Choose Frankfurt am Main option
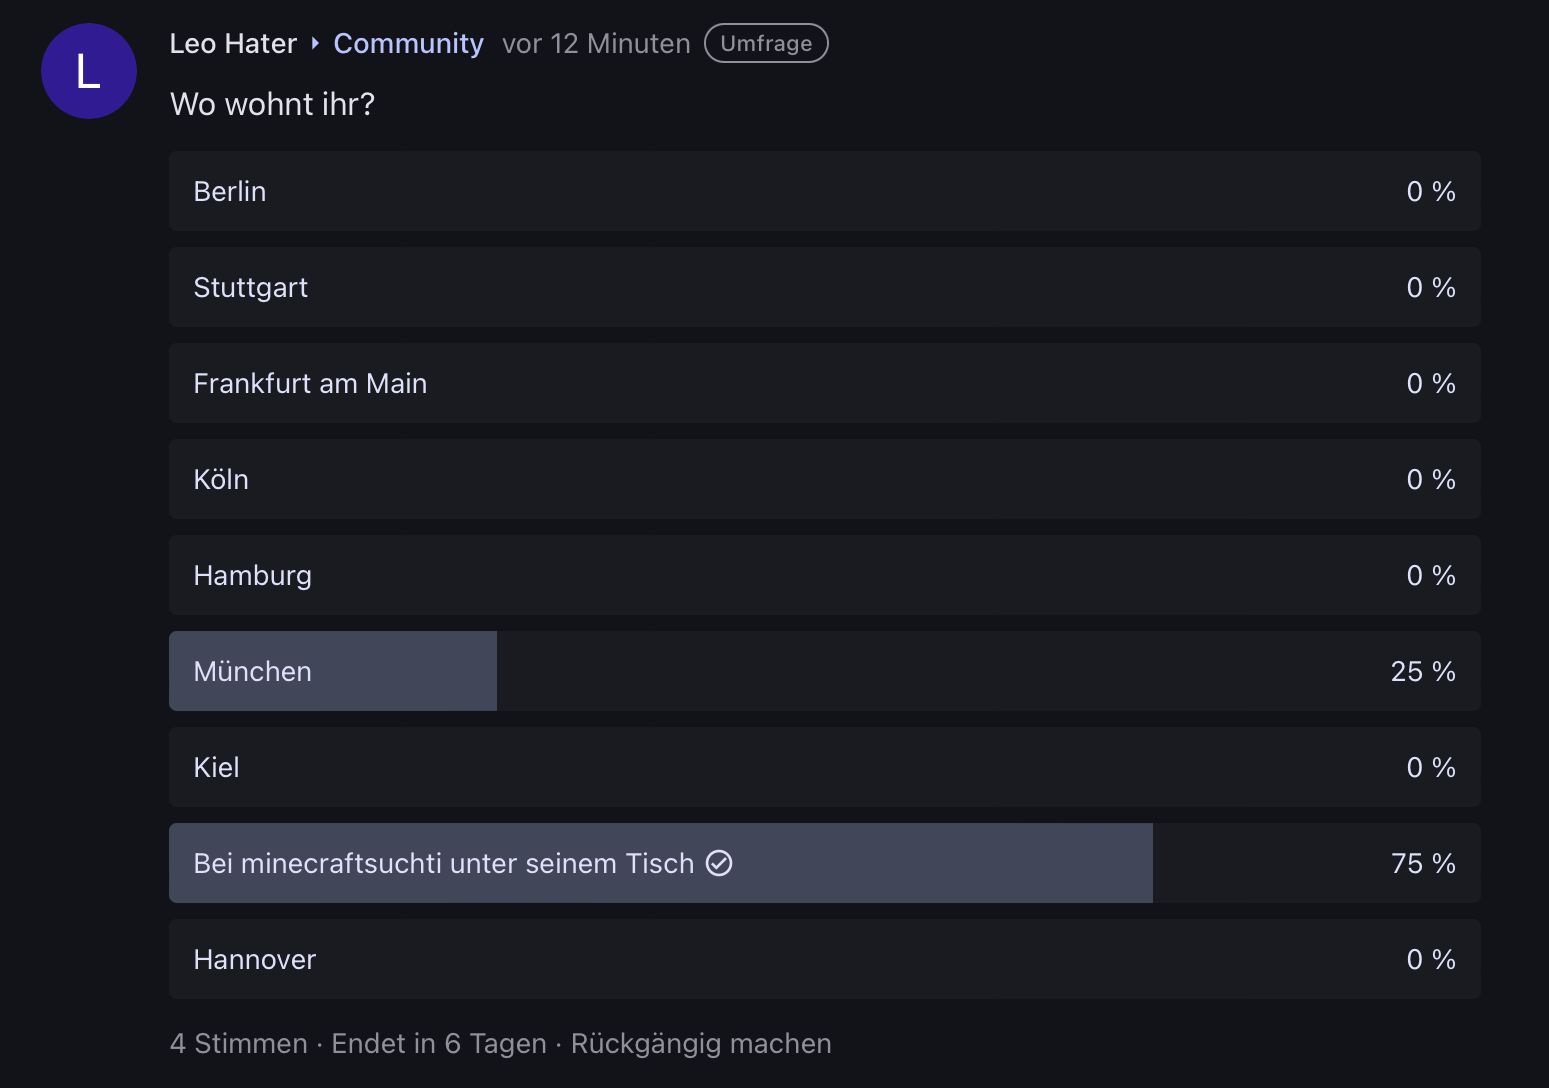The width and height of the screenshot is (1549, 1088). click(x=824, y=383)
